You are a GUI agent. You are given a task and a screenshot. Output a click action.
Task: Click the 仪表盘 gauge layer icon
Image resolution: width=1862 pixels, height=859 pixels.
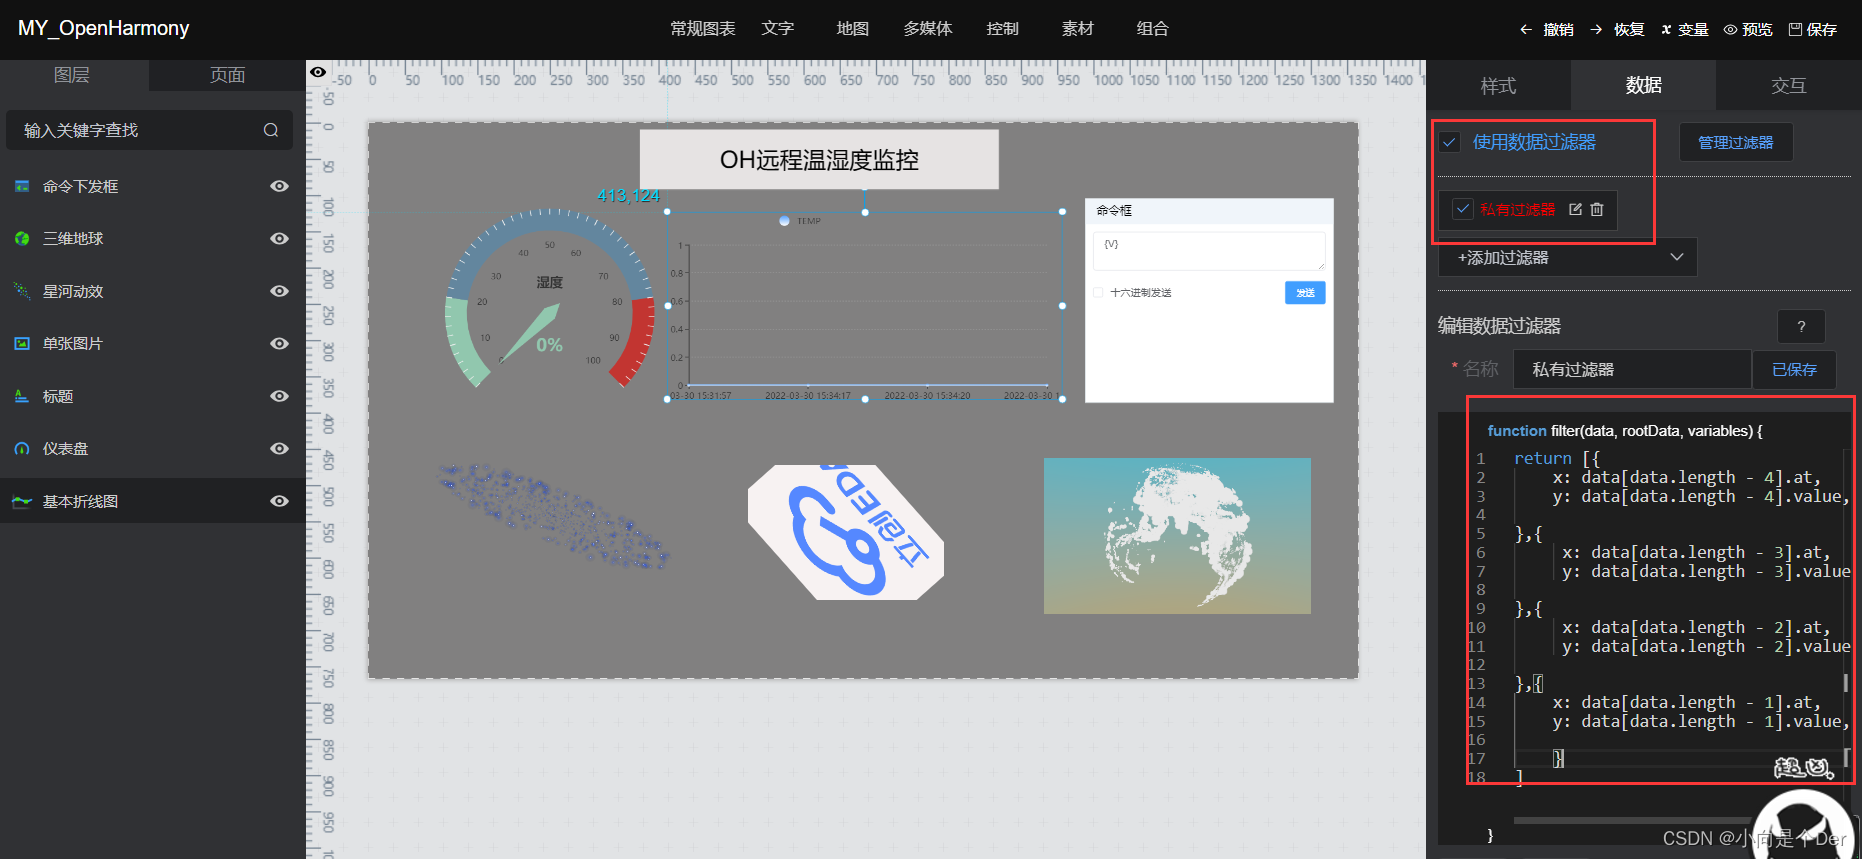point(22,448)
